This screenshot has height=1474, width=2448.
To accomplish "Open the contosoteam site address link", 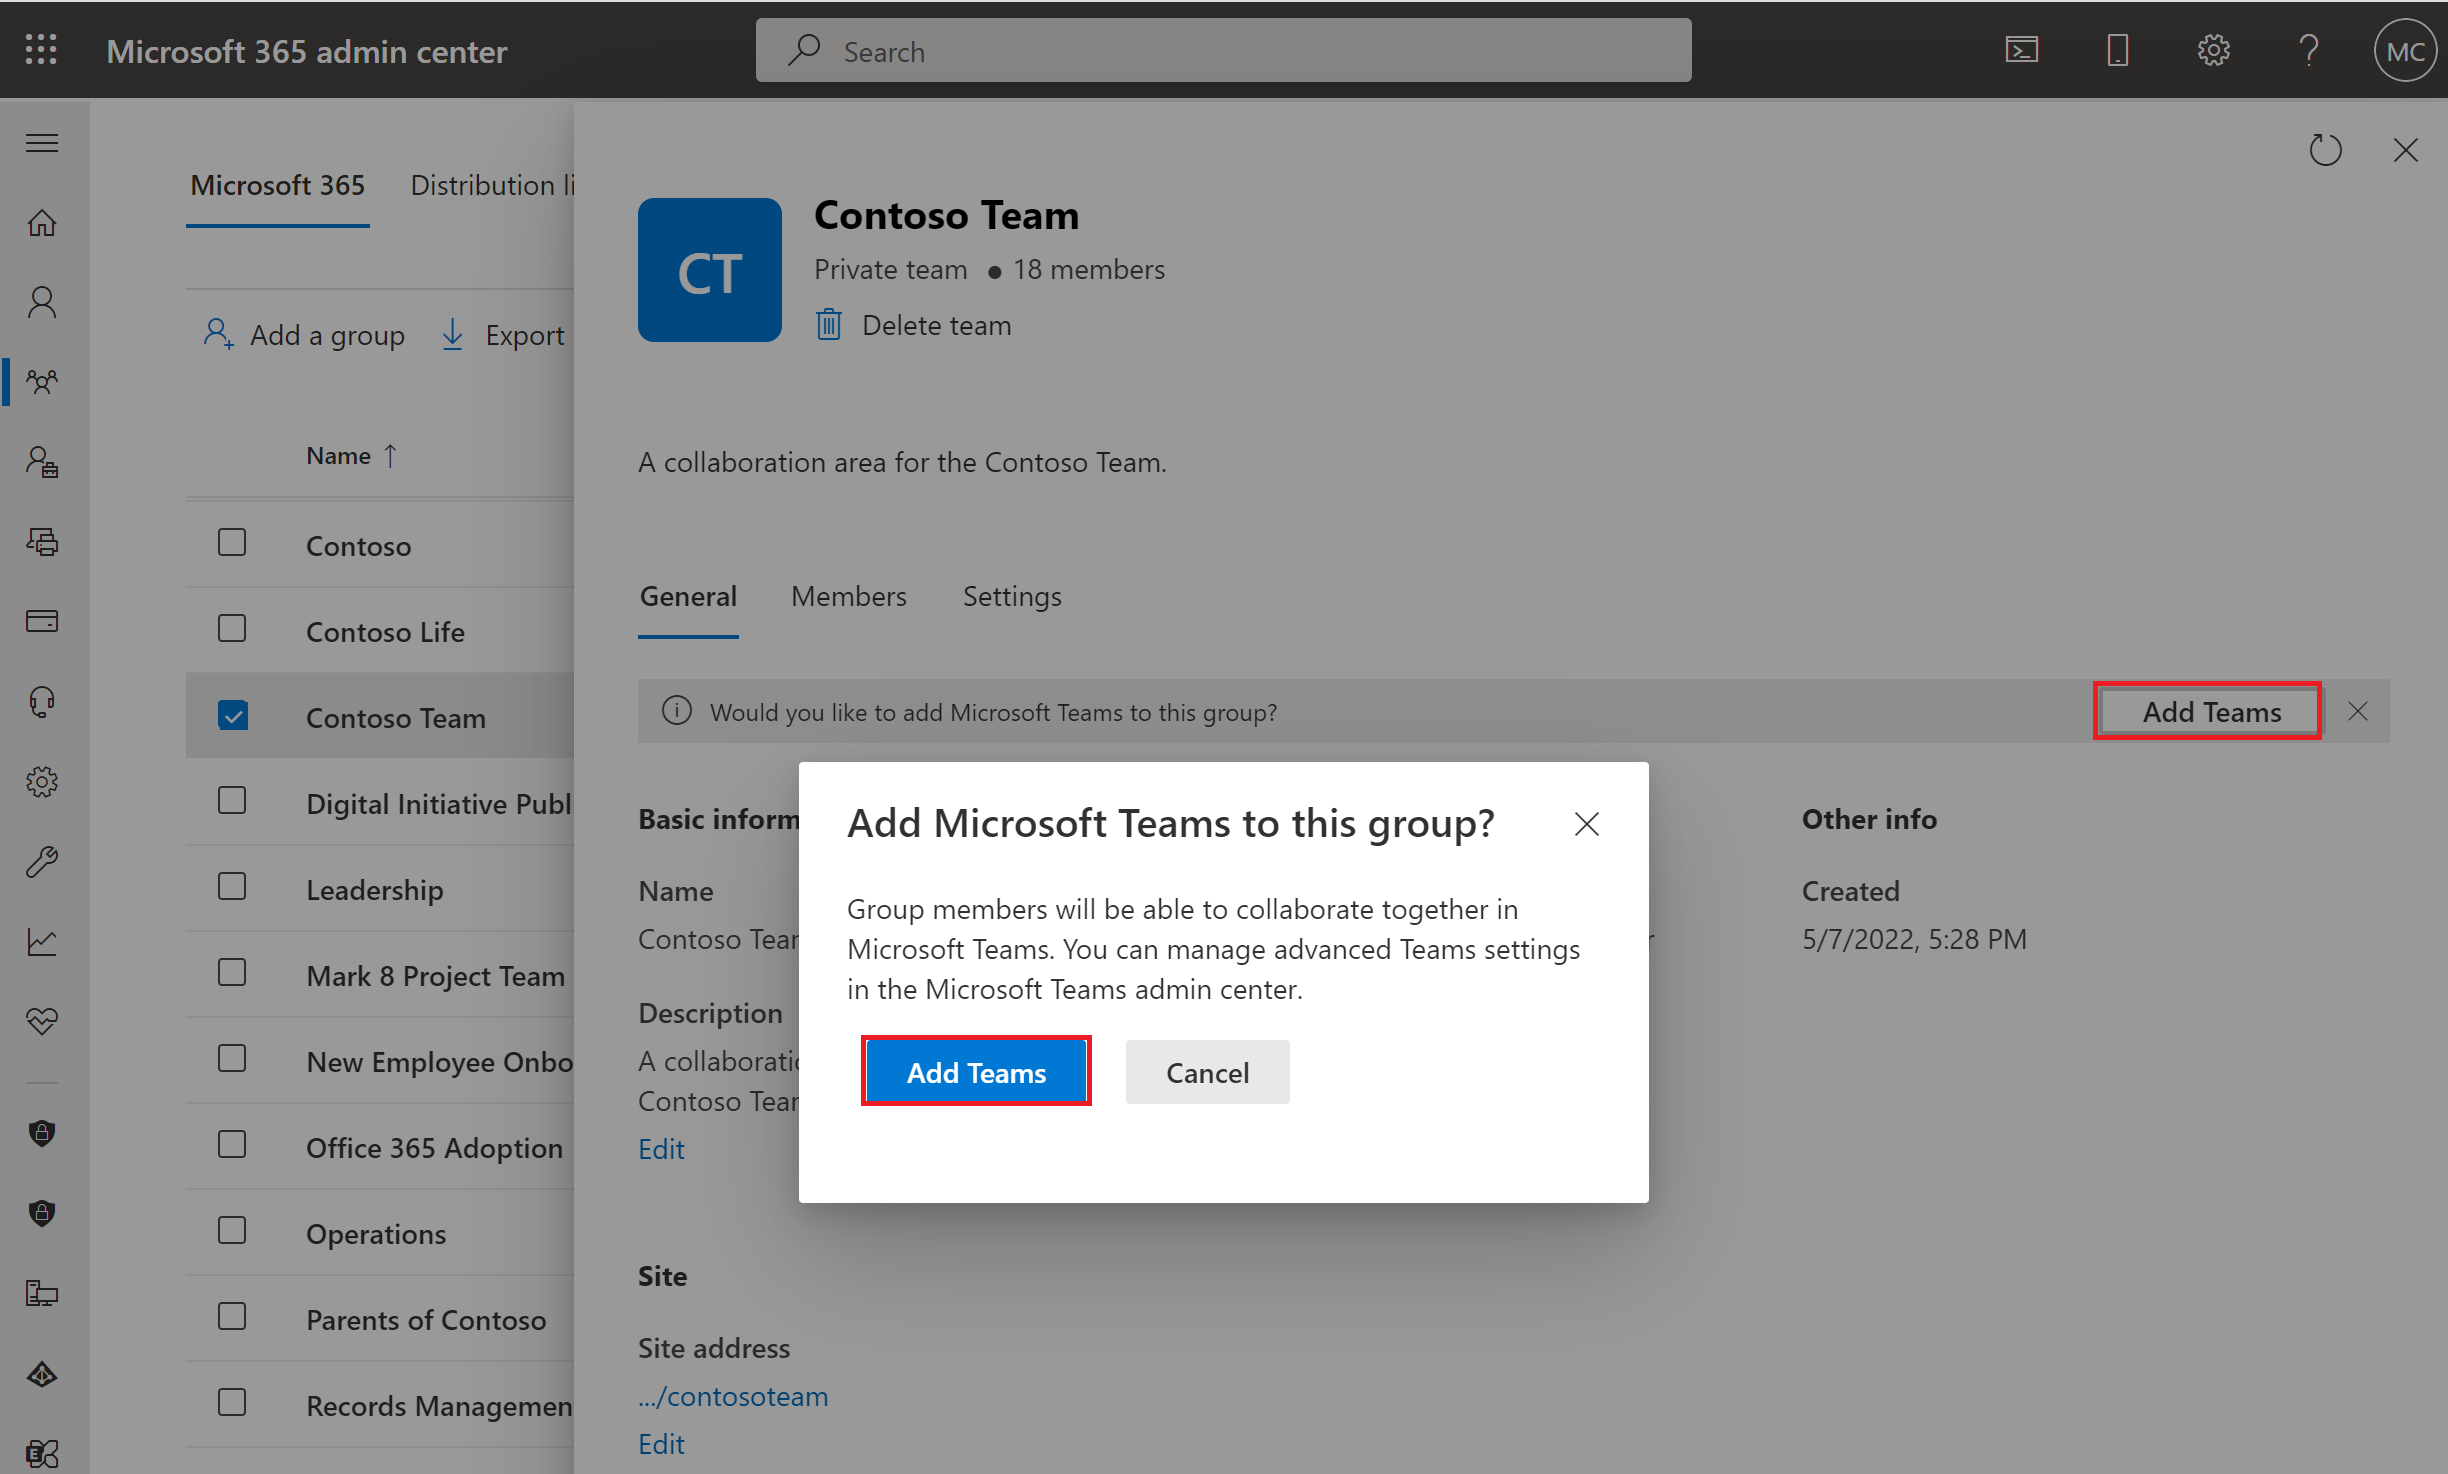I will tap(733, 1397).
